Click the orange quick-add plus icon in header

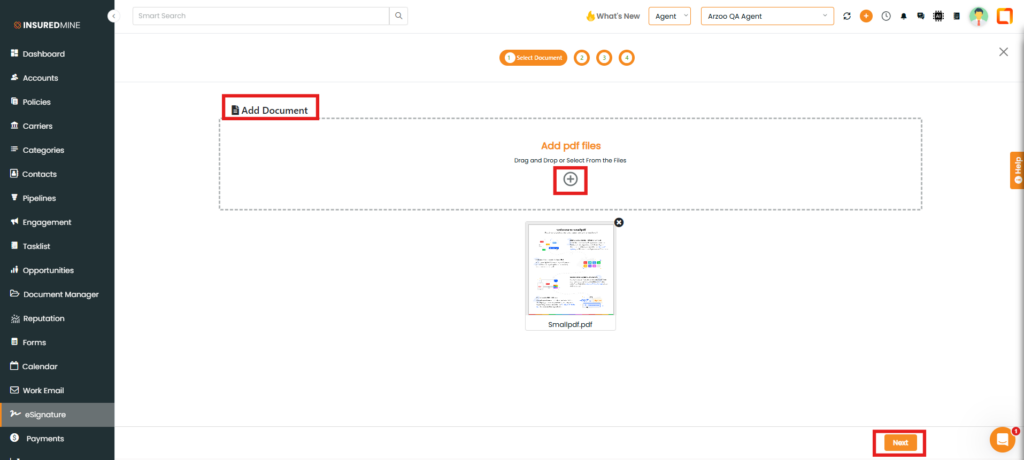[866, 16]
